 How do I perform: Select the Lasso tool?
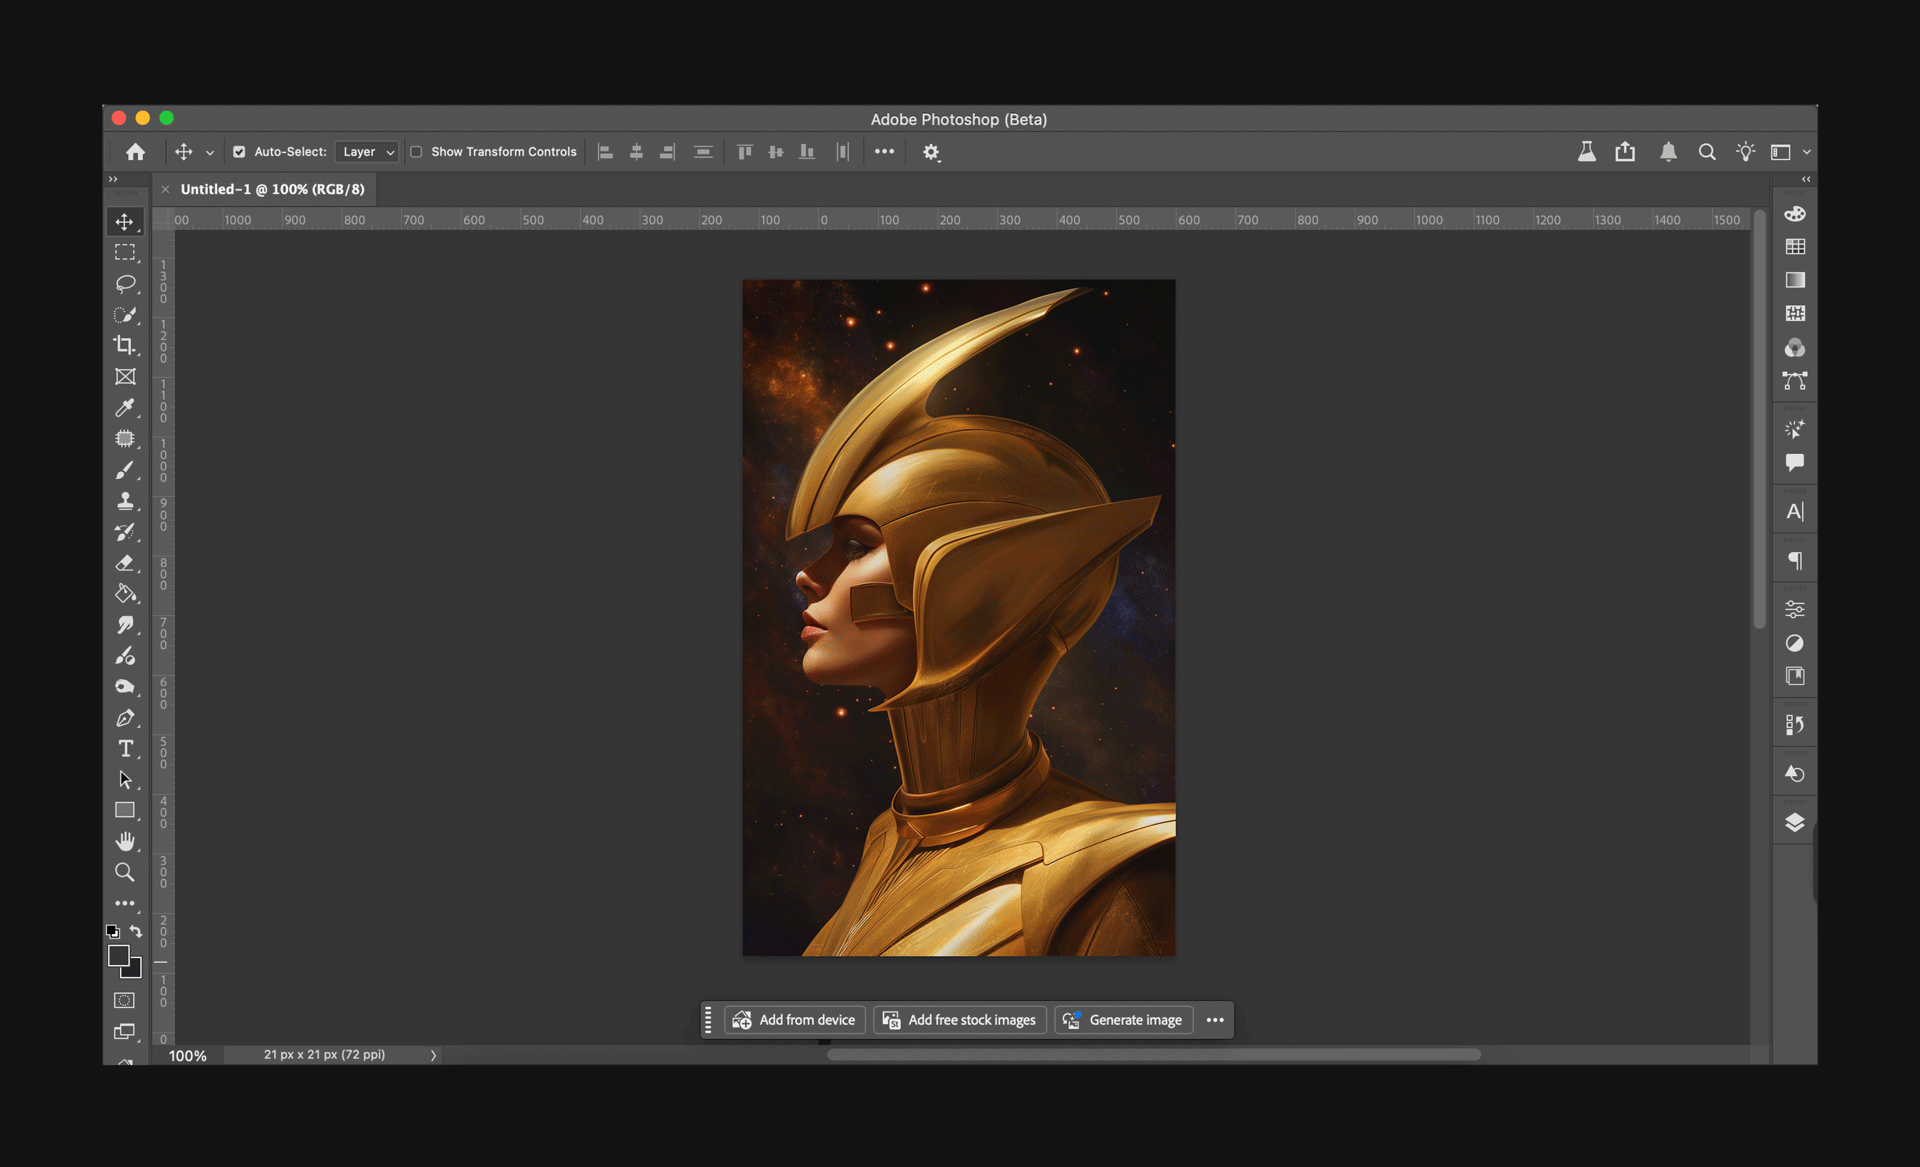click(124, 284)
